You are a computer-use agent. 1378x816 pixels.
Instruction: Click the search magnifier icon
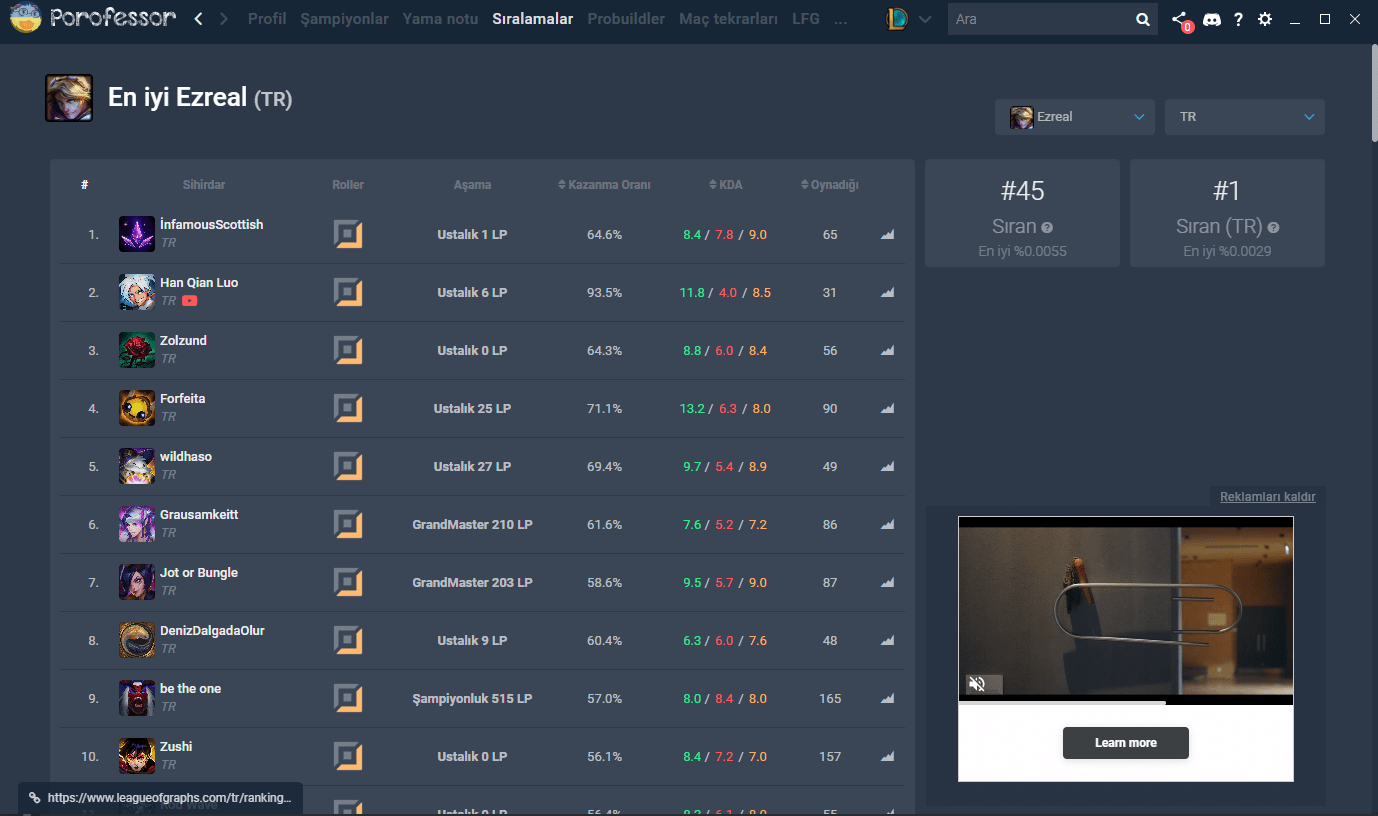tap(1143, 19)
